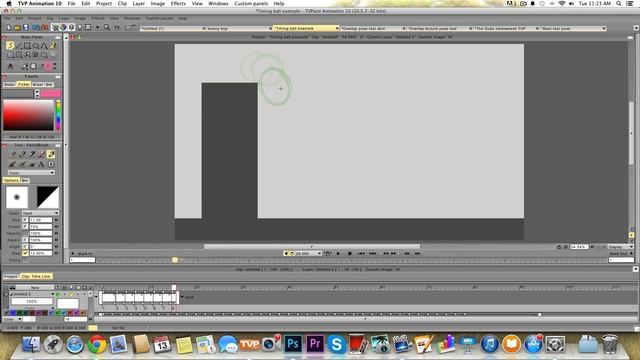Click the new project icon in toolbar

[9, 27]
